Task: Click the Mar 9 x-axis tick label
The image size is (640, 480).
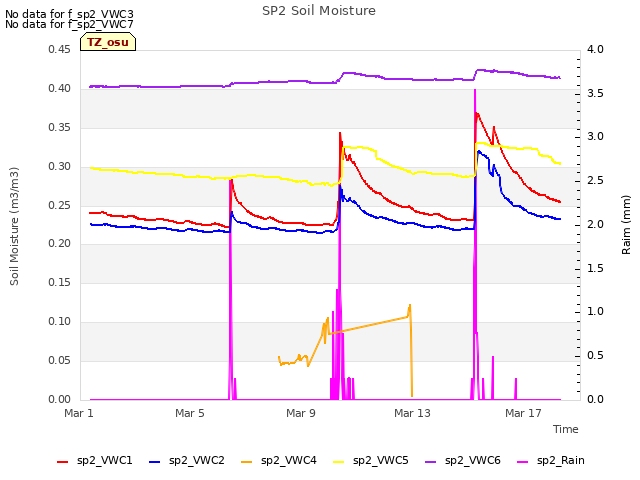Action: (301, 413)
